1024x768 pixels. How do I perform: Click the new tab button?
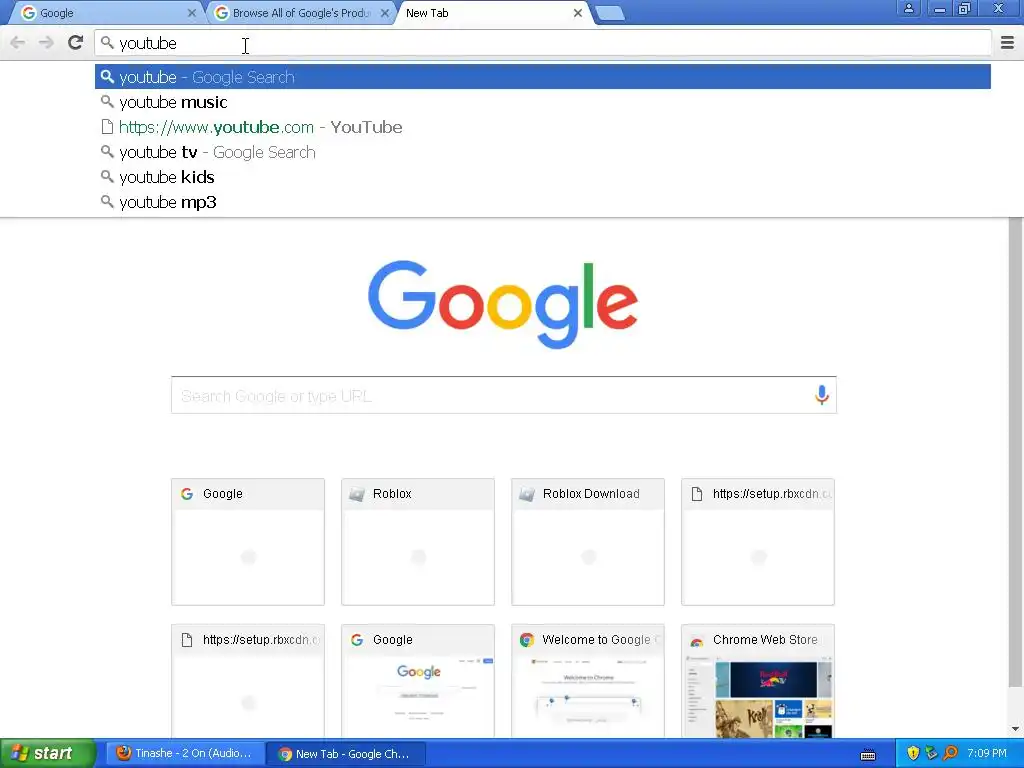coord(610,13)
